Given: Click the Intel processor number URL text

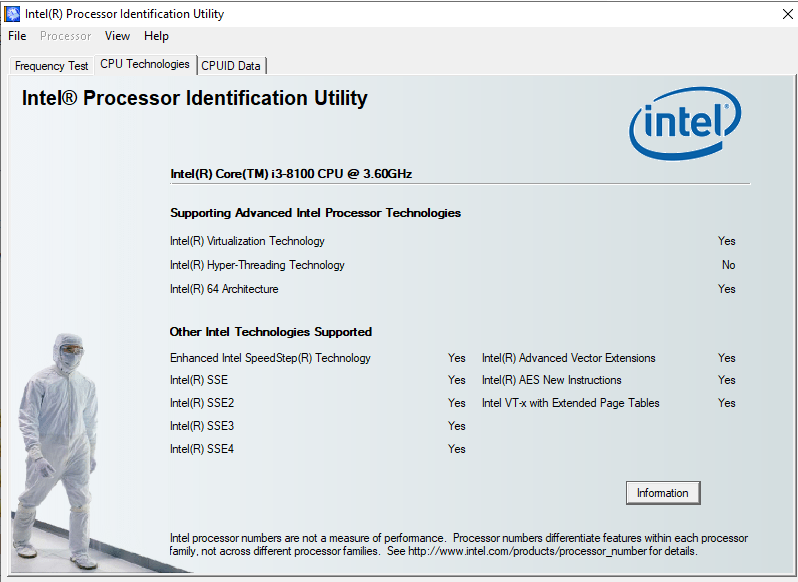Looking at the screenshot, I should click(527, 551).
